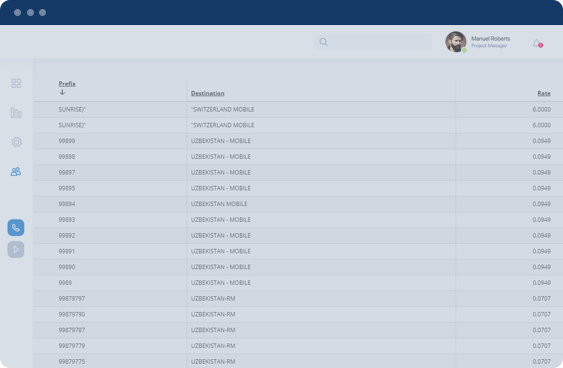Select the row with prefix 99879797

[298, 299]
